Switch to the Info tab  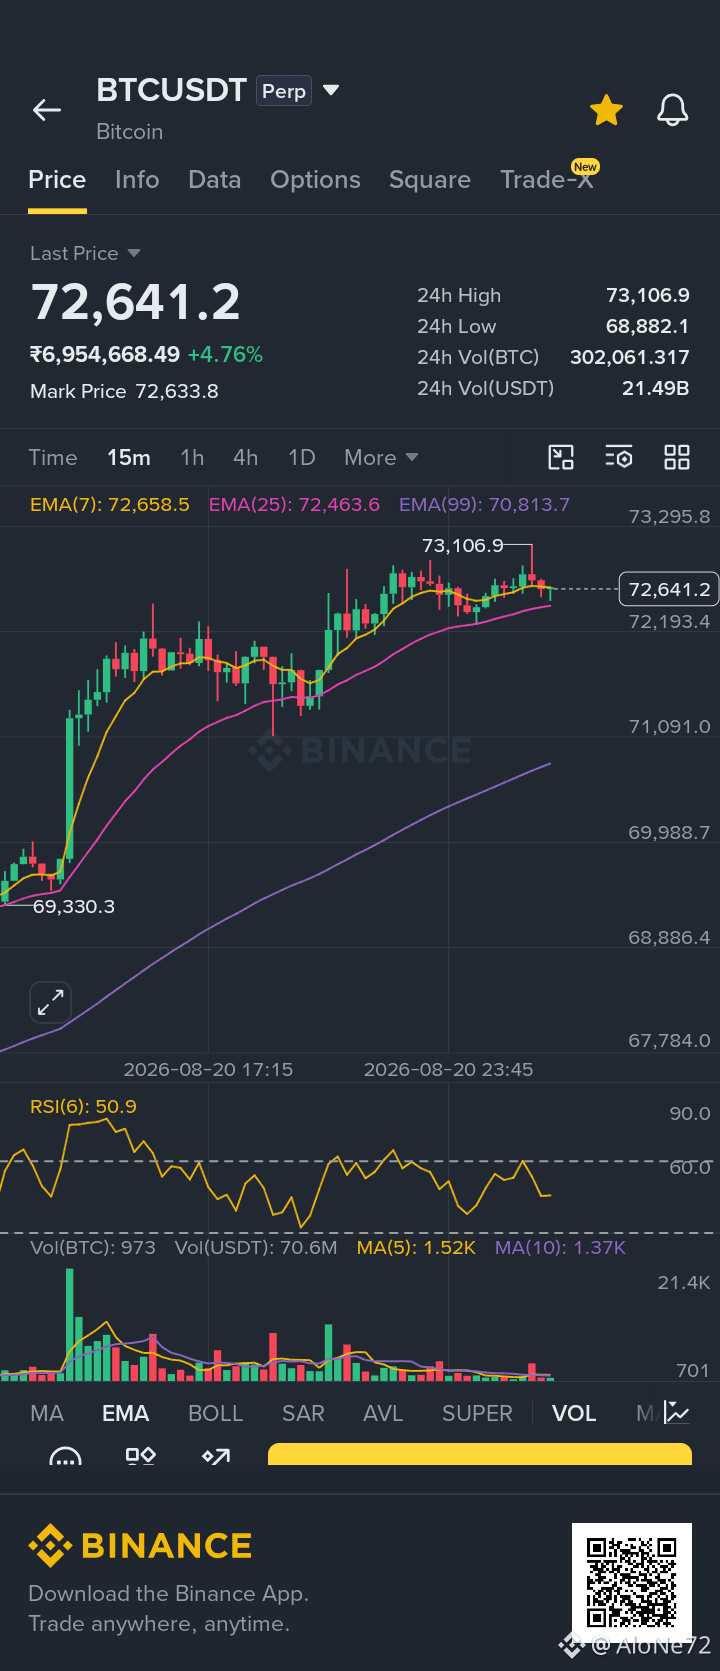click(137, 180)
